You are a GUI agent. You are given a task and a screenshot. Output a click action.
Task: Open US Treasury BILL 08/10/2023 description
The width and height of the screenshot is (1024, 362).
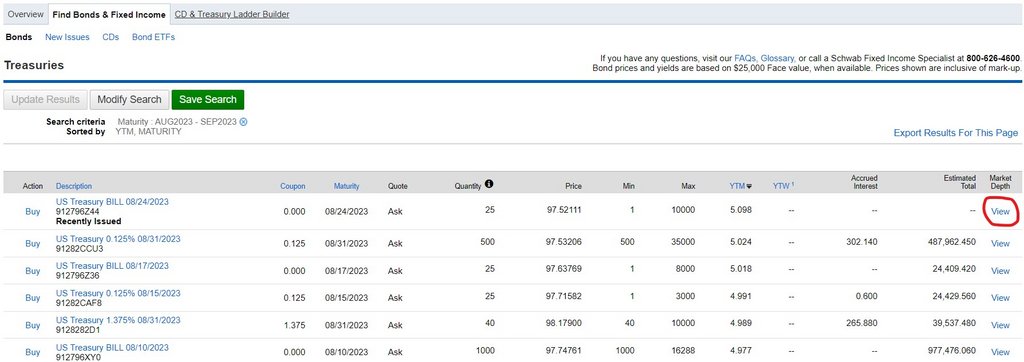point(112,348)
